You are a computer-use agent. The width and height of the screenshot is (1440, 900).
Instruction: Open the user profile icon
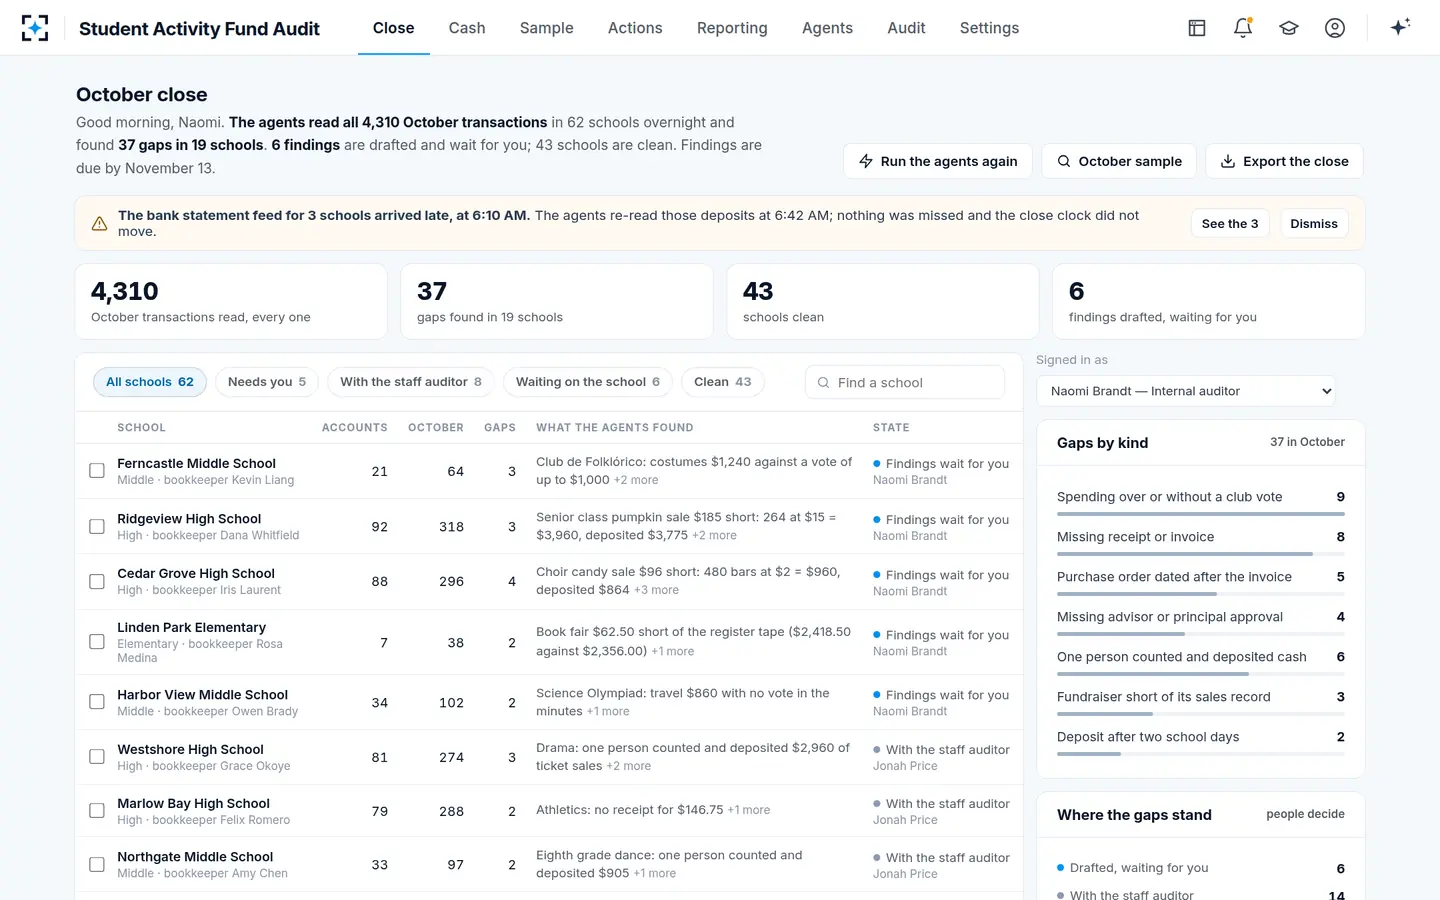(x=1335, y=28)
